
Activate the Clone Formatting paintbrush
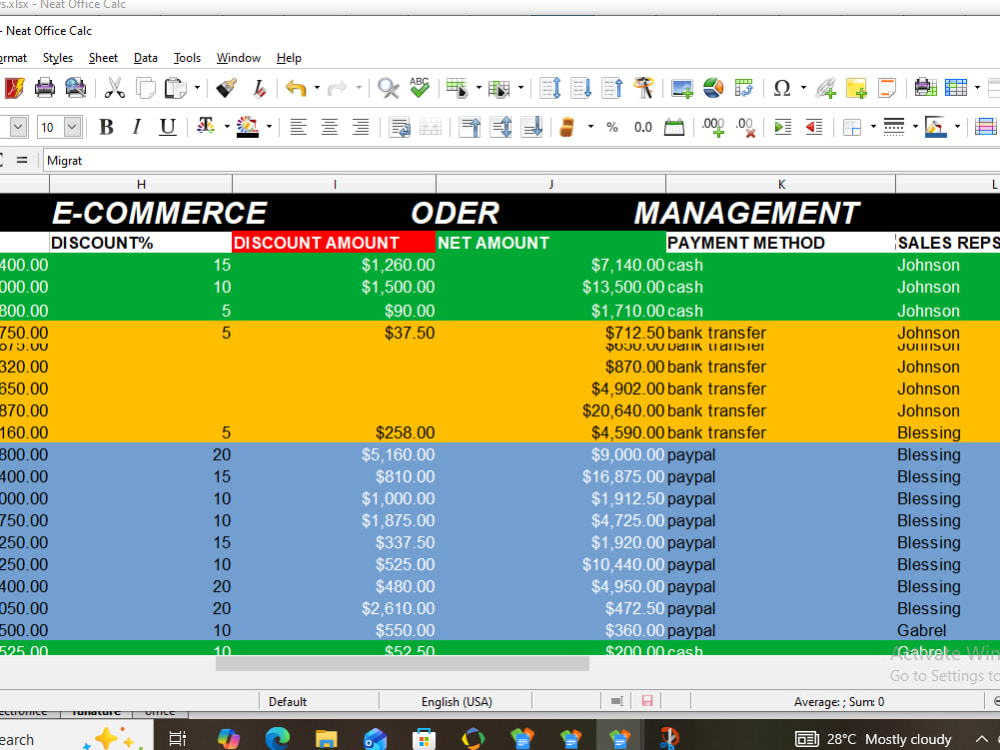click(x=226, y=87)
